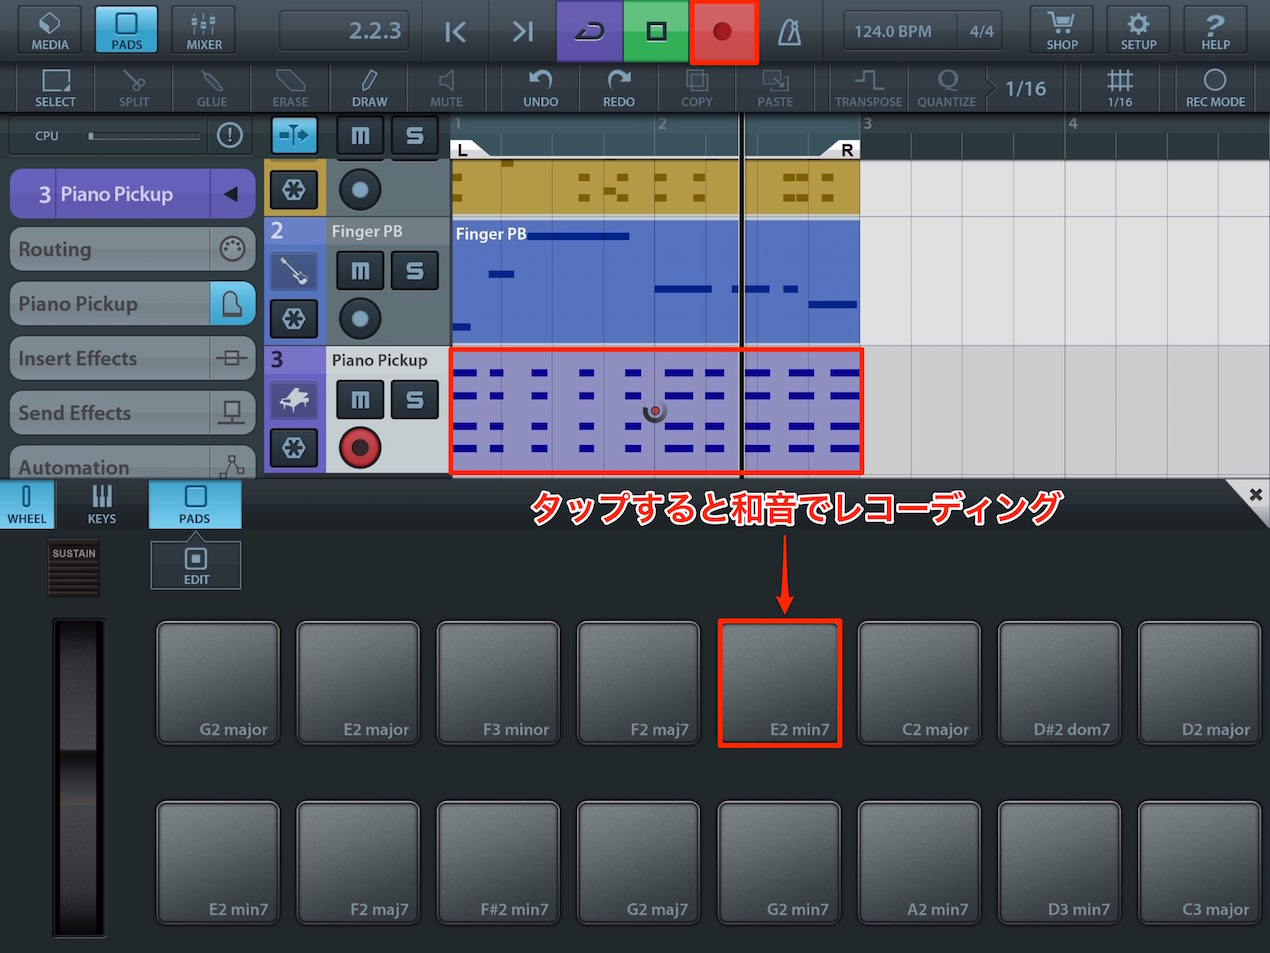Freeze the Piano Pickup track
Viewport: 1270px width, 953px height.
coord(294,448)
